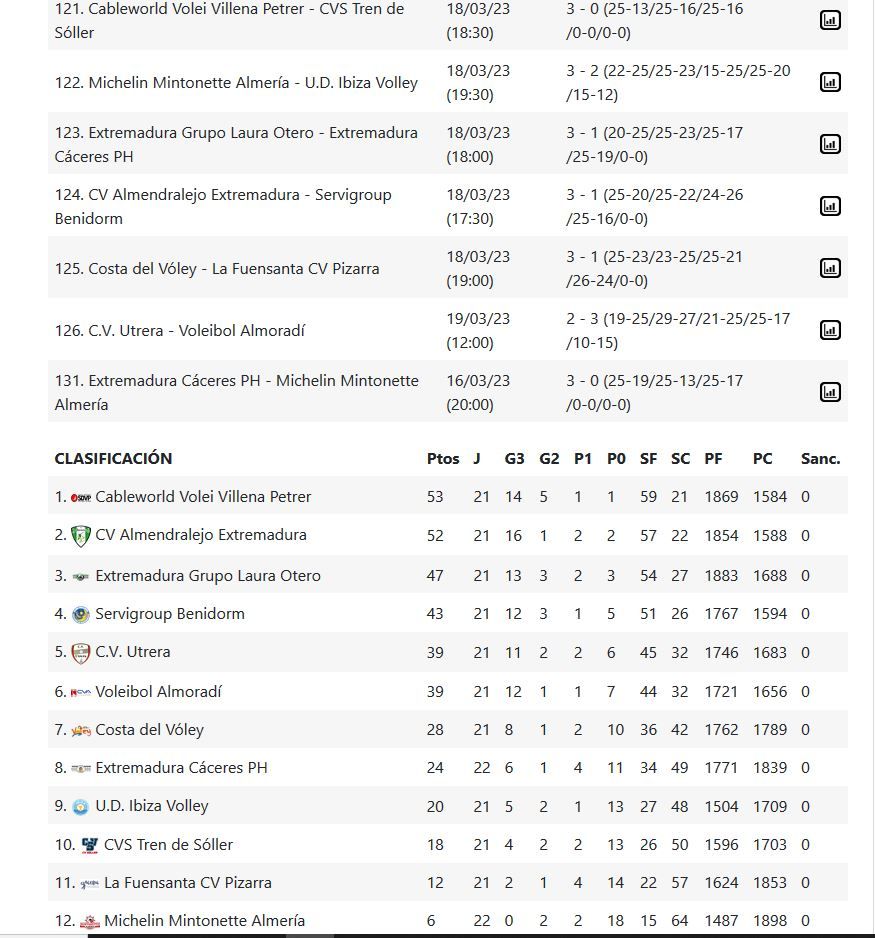Click Servigroup Benidorm team crest

[81, 614]
